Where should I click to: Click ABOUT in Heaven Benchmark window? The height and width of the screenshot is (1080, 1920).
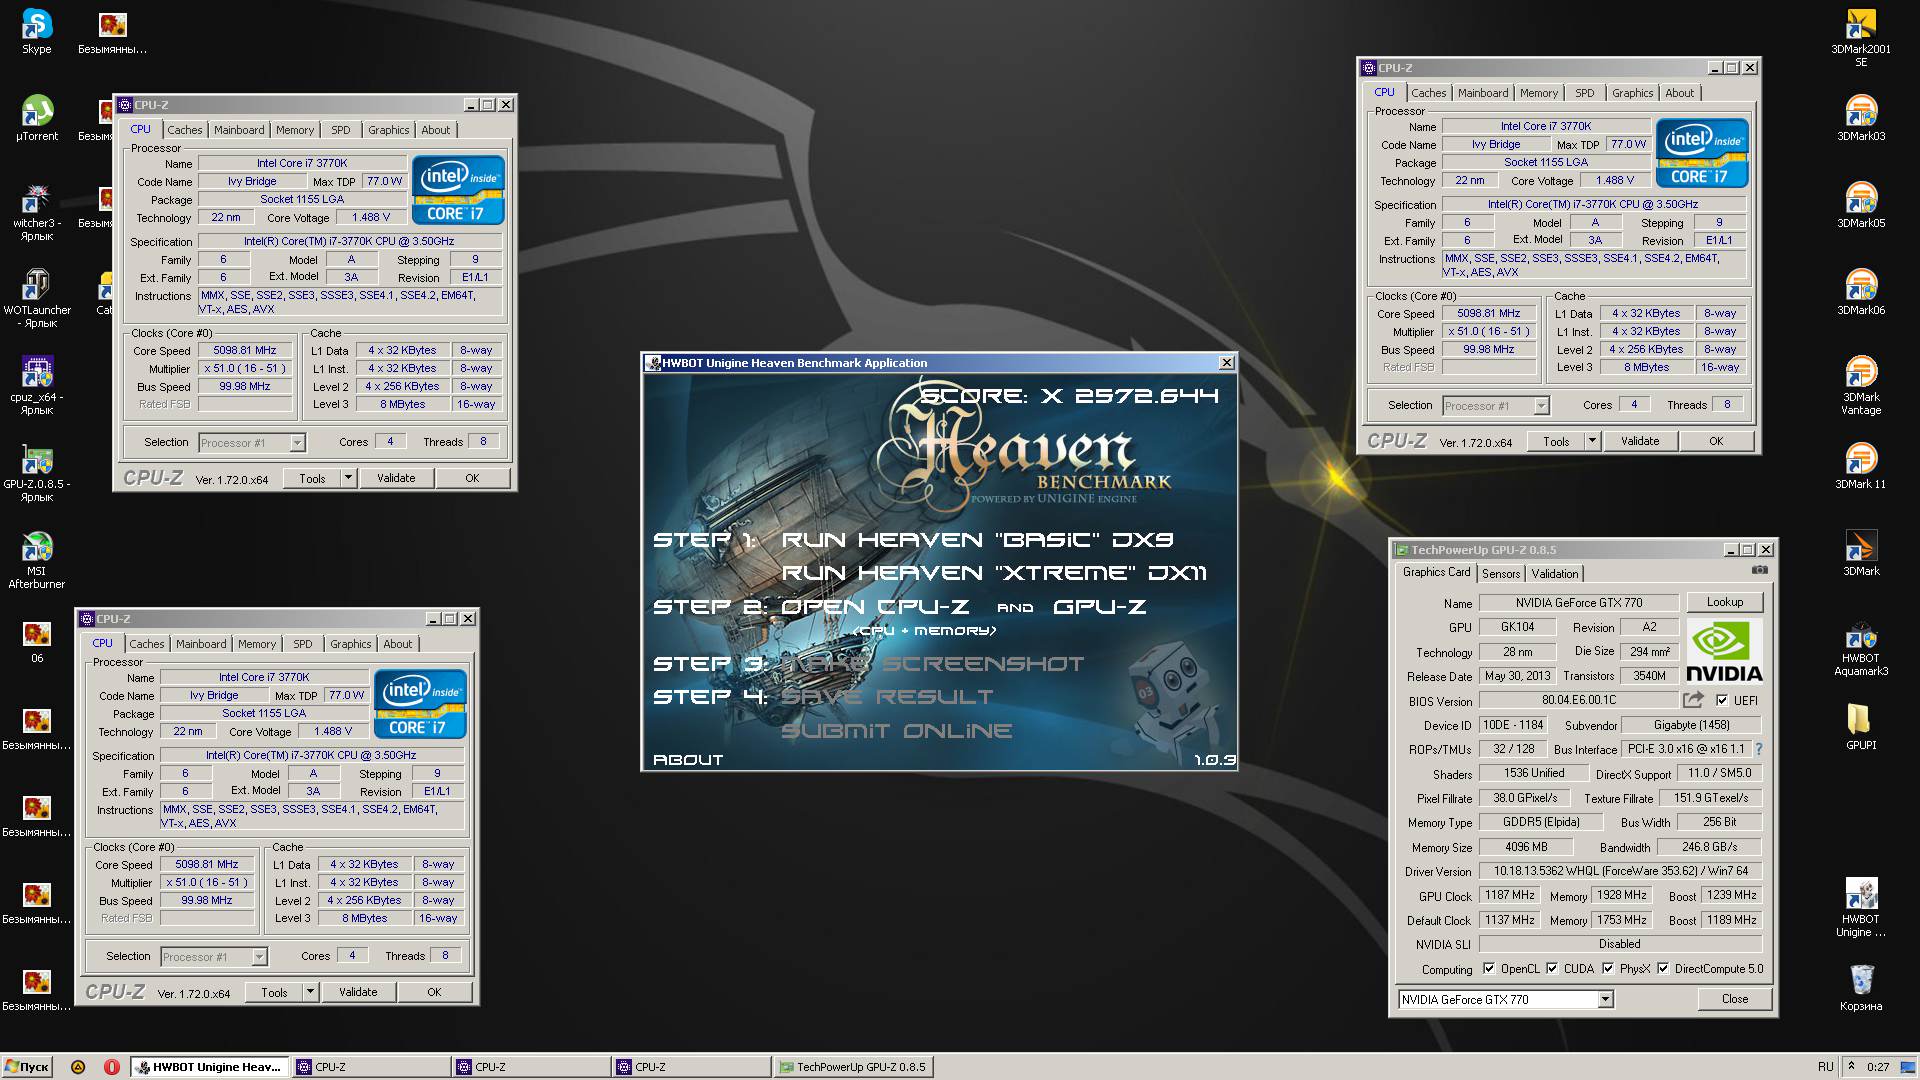point(688,760)
